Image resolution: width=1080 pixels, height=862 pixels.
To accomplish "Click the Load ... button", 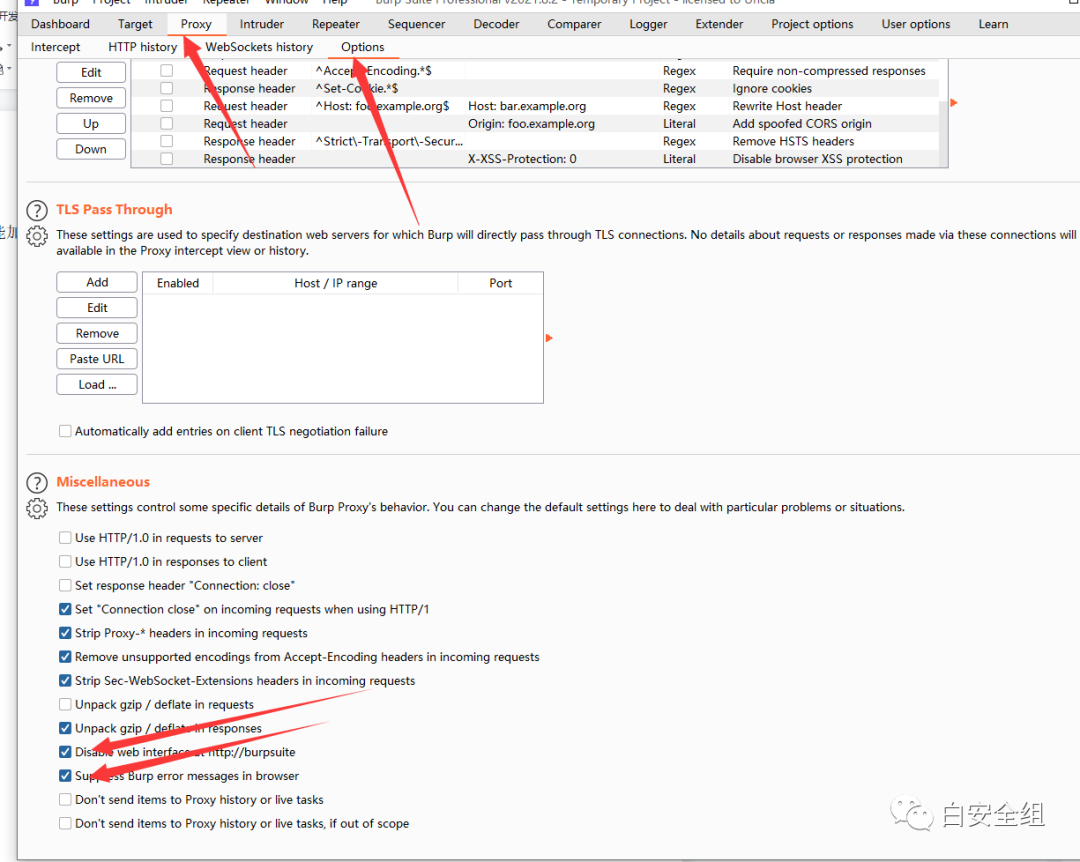I will tap(97, 384).
